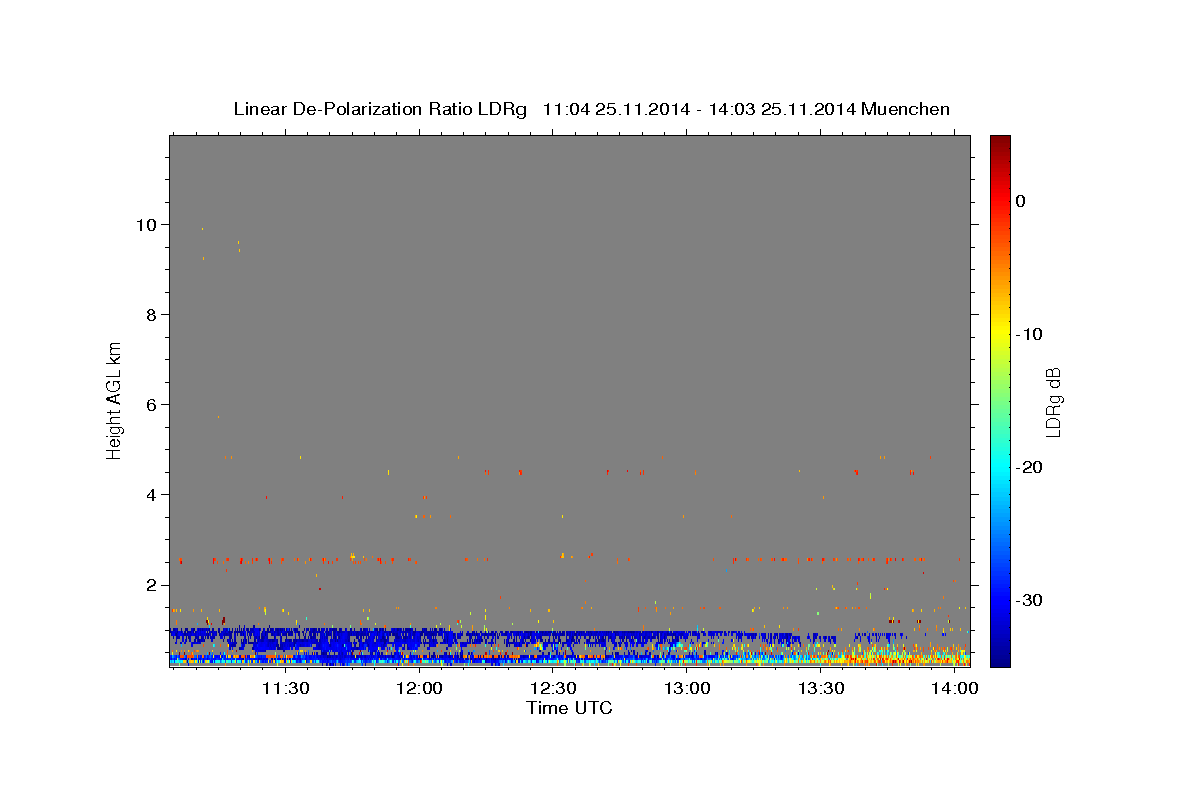1200x800 pixels.
Task: Click the 13:00 time tick label
Action: tap(687, 688)
